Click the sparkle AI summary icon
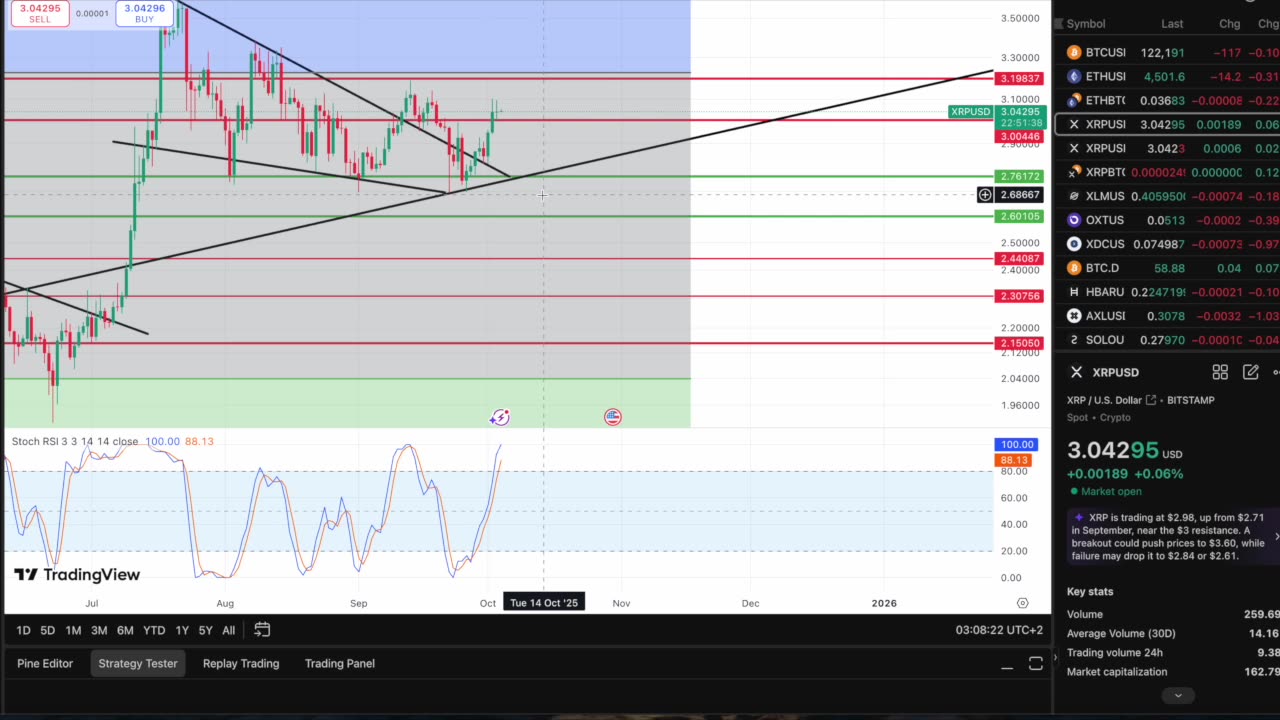The width and height of the screenshot is (1280, 720). pos(1078,518)
